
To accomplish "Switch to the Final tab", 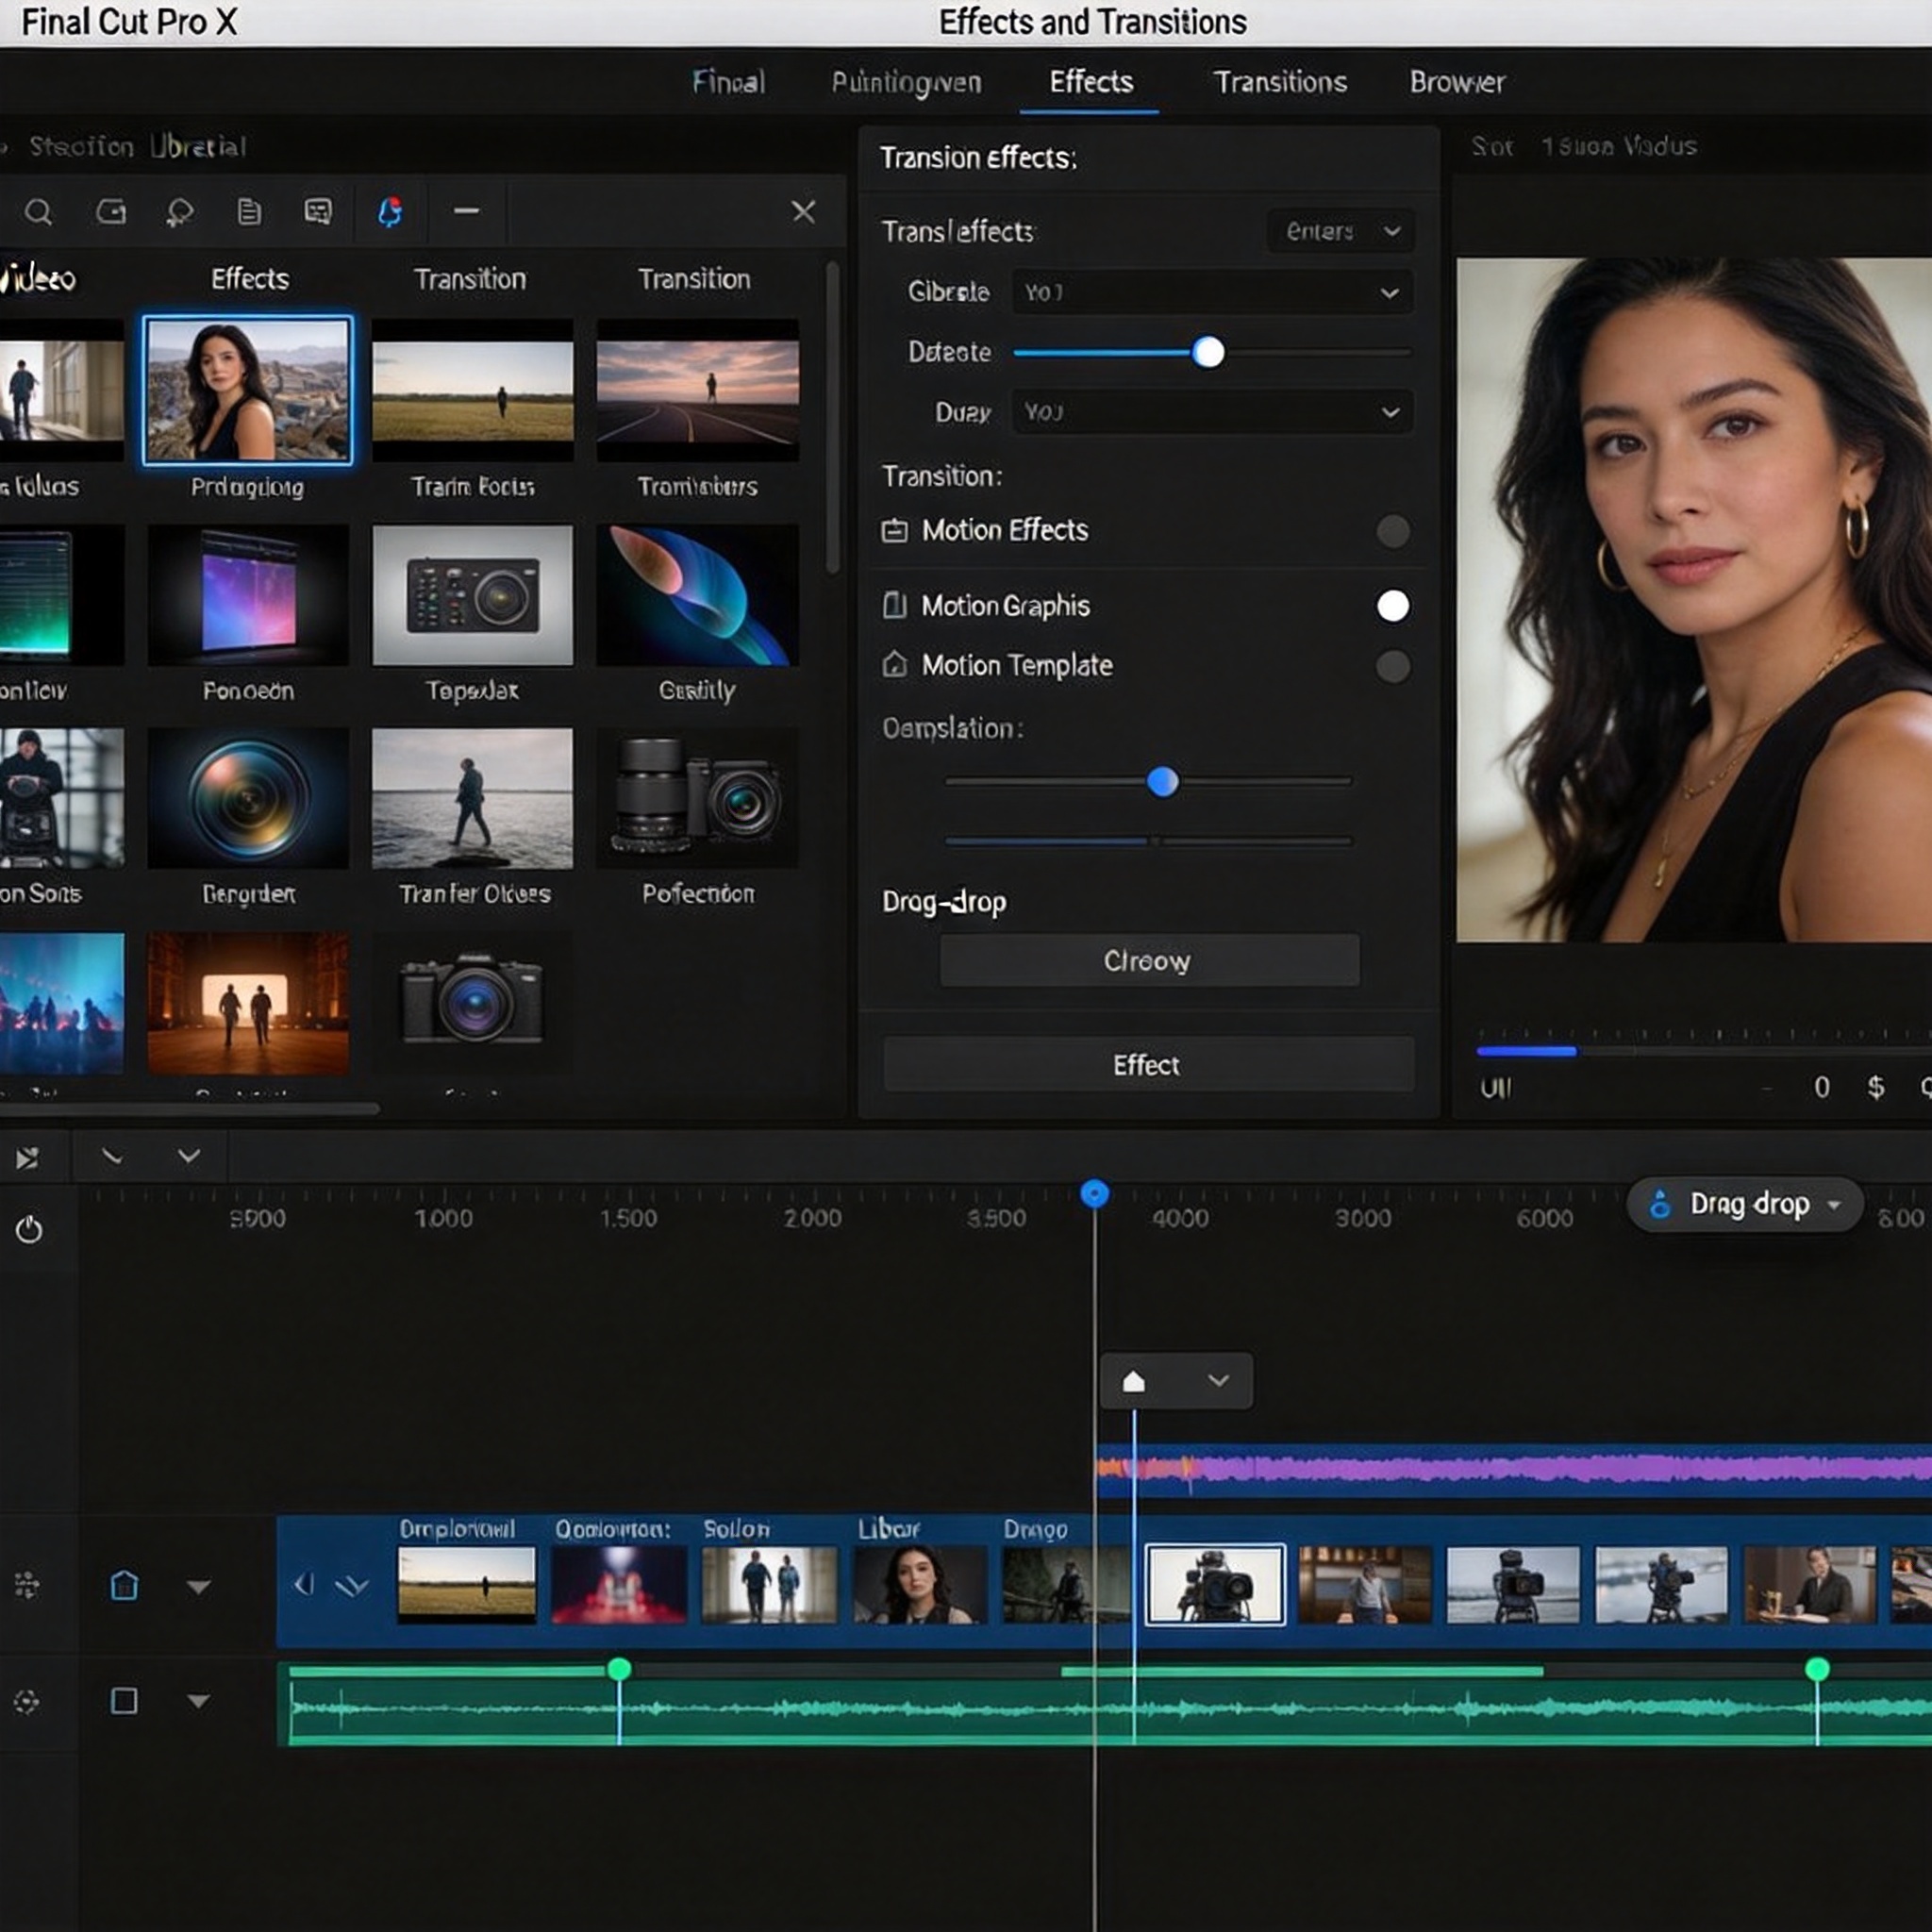I will point(728,82).
